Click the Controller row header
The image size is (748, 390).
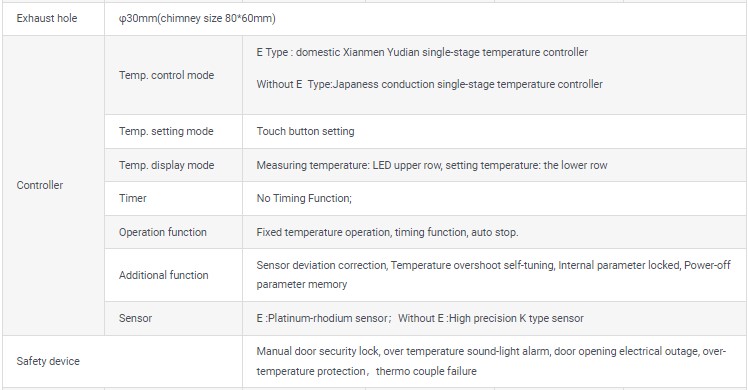(x=40, y=185)
